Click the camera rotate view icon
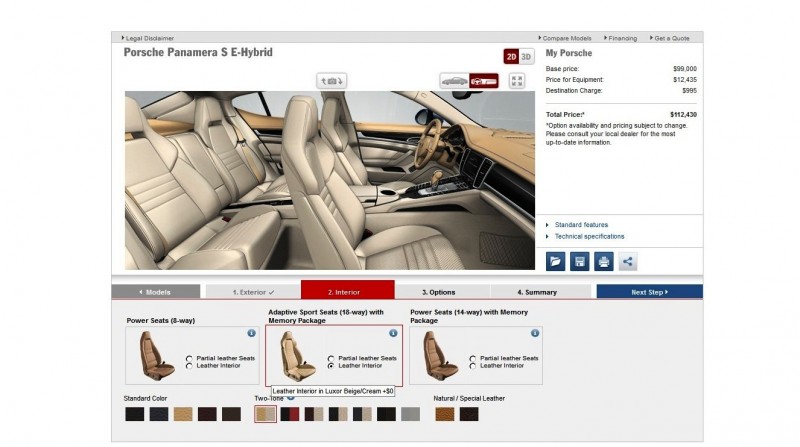800x447 pixels. (332, 81)
